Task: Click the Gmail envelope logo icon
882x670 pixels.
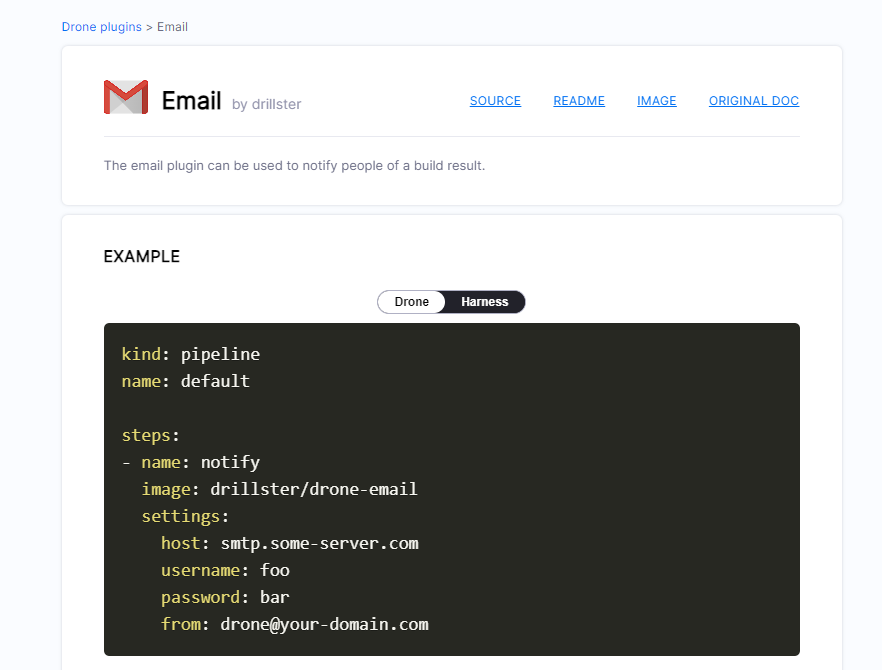Action: (126, 97)
